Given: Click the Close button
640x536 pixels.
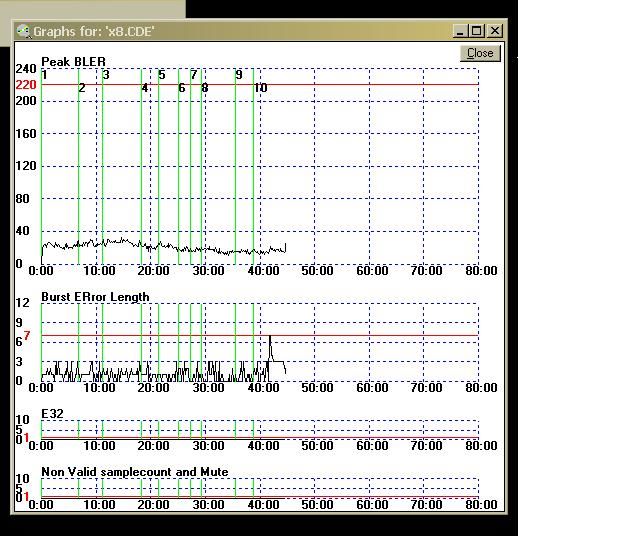Looking at the screenshot, I should click(x=480, y=53).
